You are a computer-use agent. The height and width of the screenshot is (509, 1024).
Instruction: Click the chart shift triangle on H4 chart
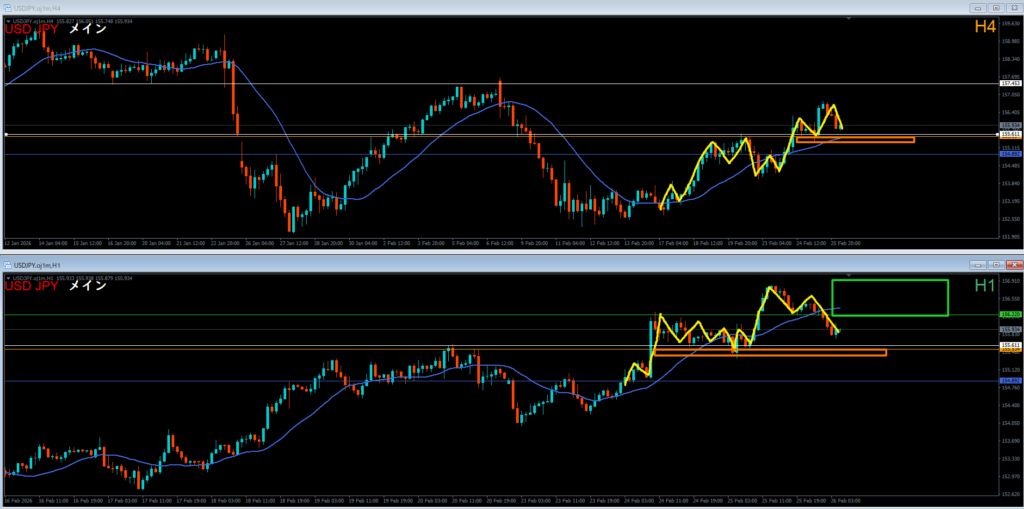(848, 17)
